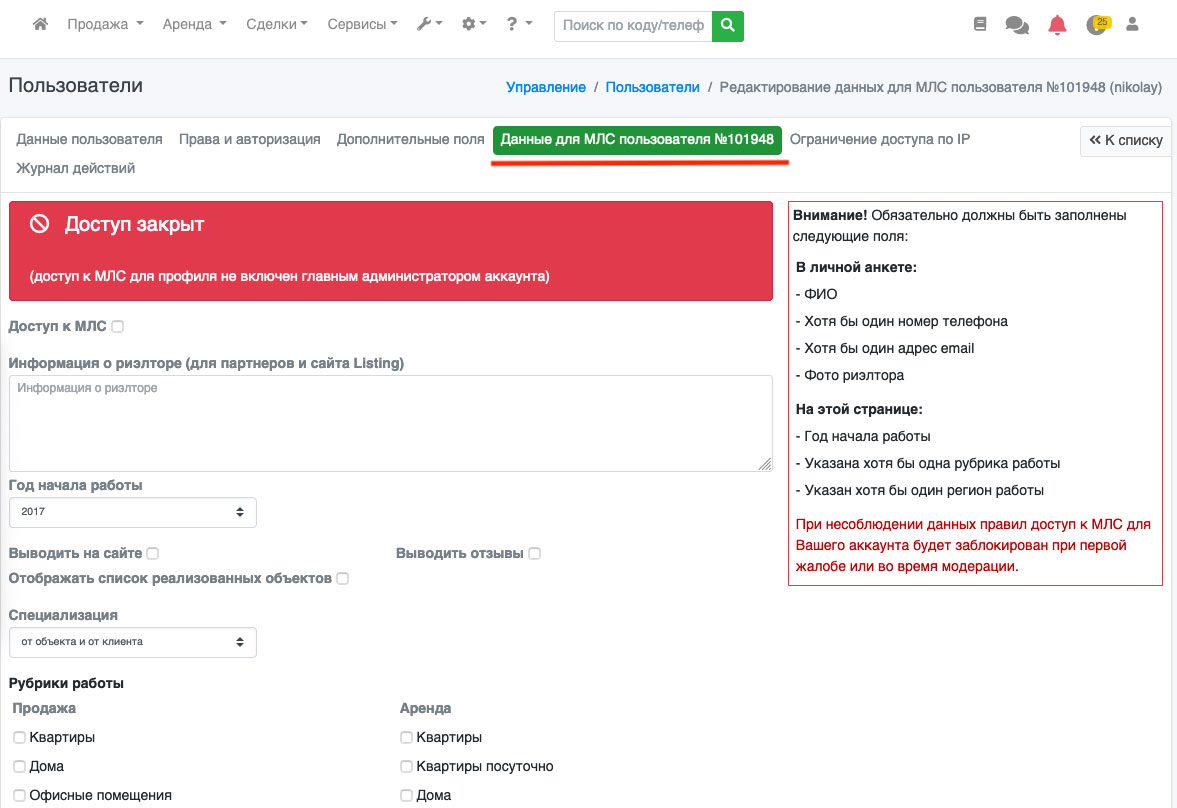Open the gear settings menu
Viewport: 1177px width, 808px height.
[473, 24]
